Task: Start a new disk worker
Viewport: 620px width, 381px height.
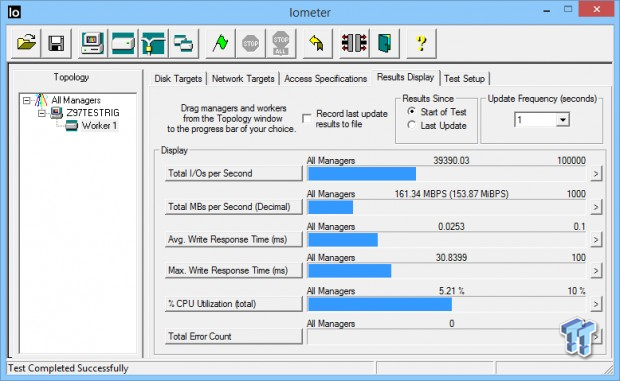Action: 123,43
